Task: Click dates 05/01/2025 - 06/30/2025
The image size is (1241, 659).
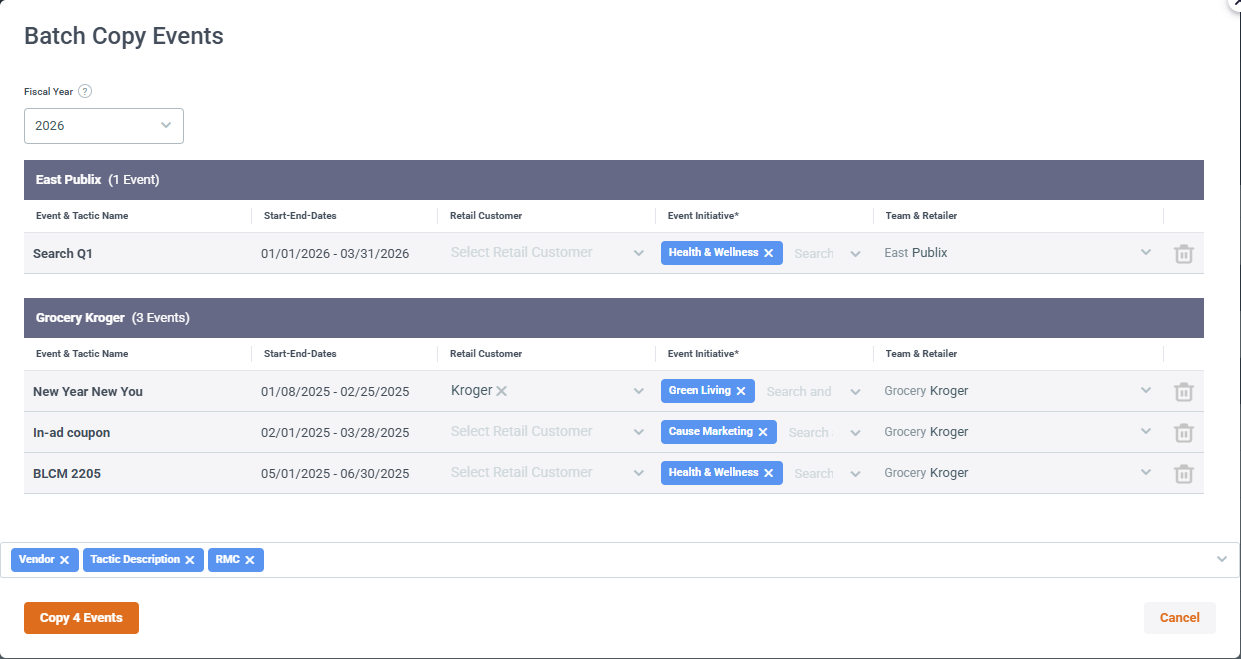Action: (x=335, y=474)
